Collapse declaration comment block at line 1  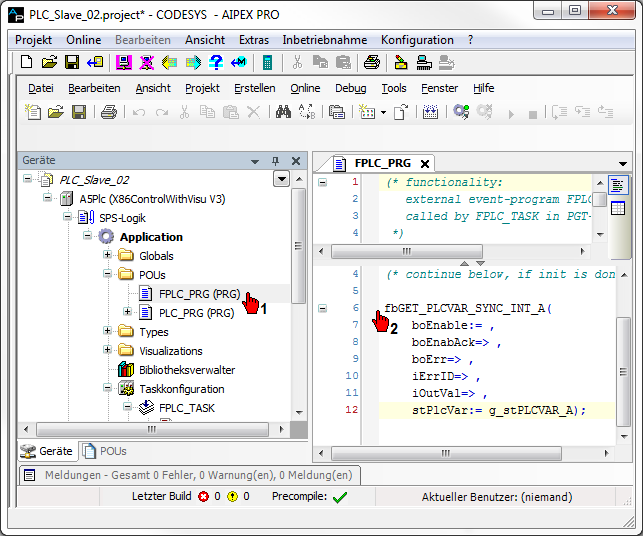pyautogui.click(x=323, y=182)
